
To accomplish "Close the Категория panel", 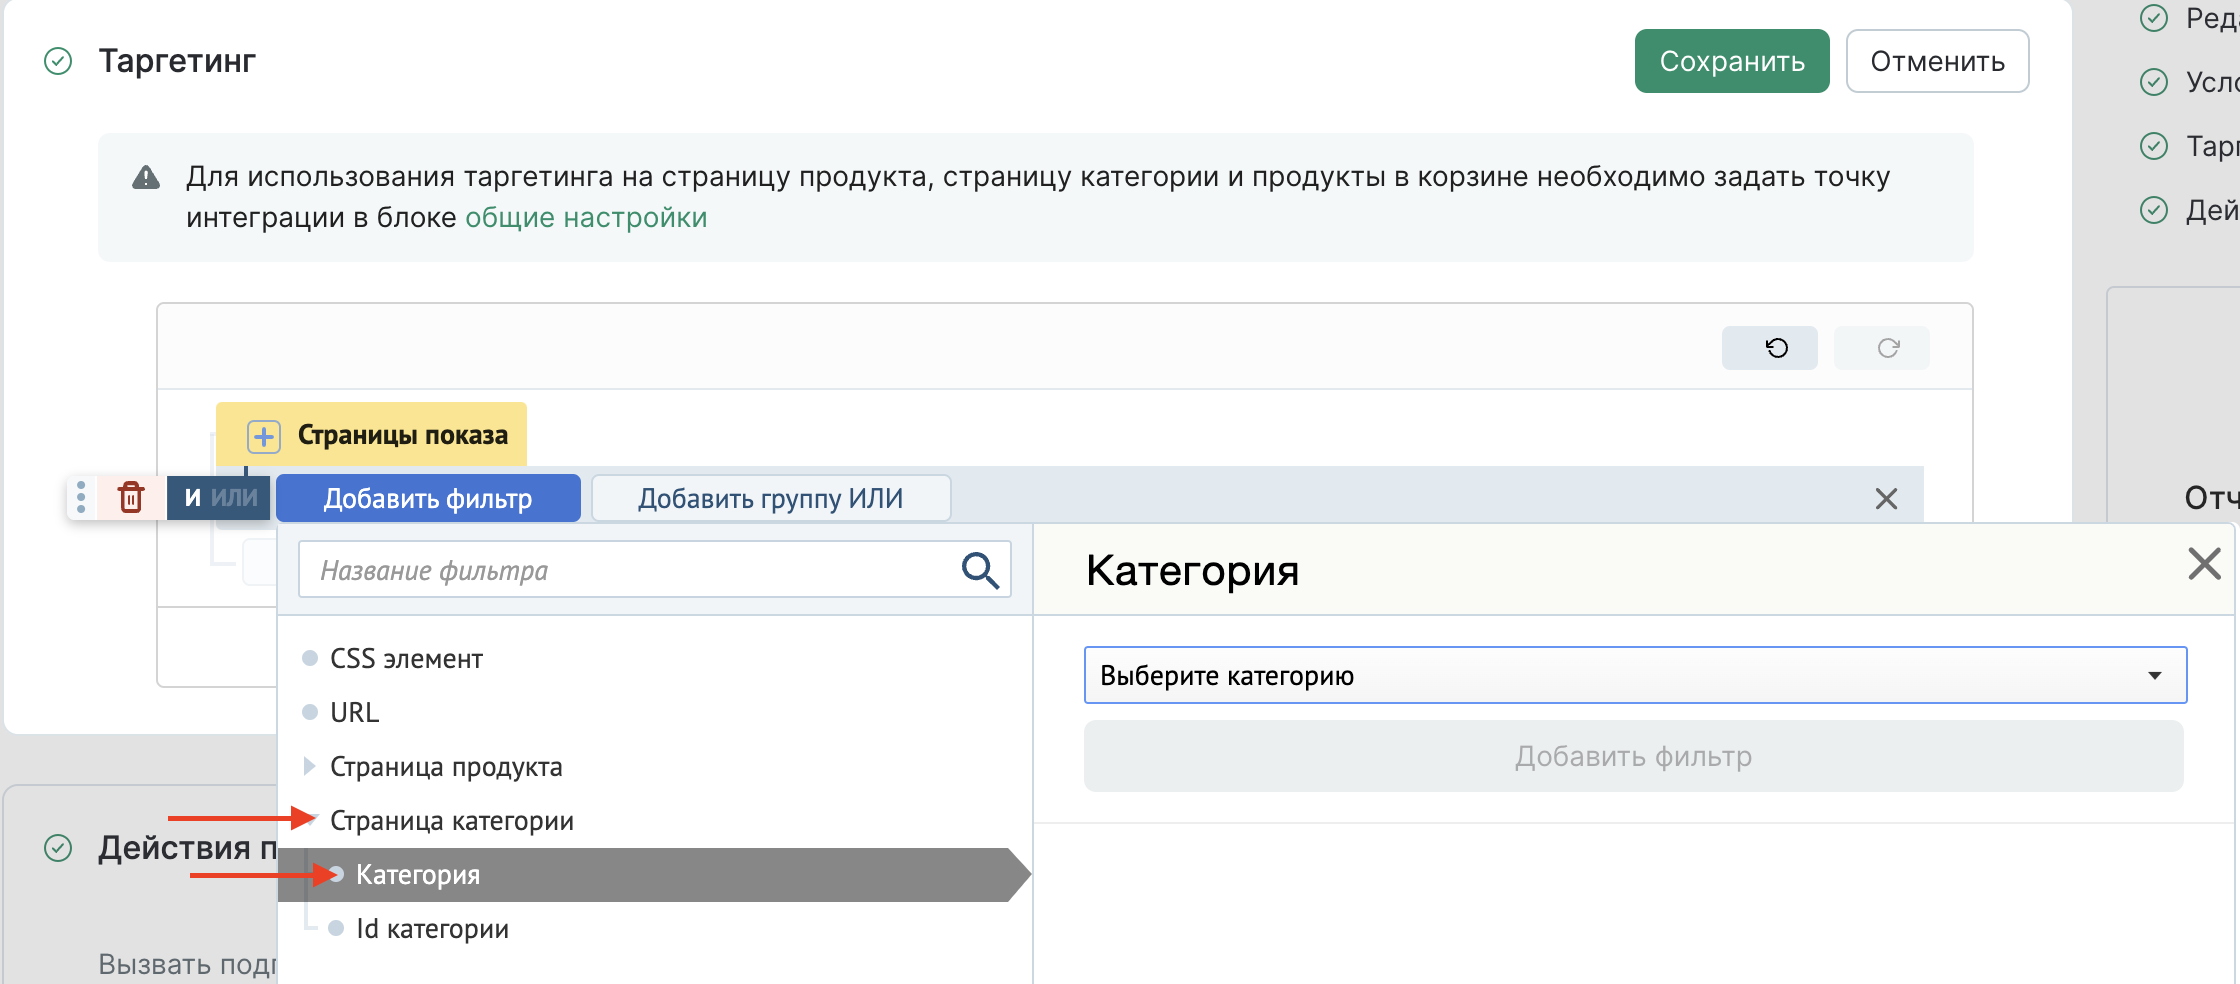I will click(2204, 564).
